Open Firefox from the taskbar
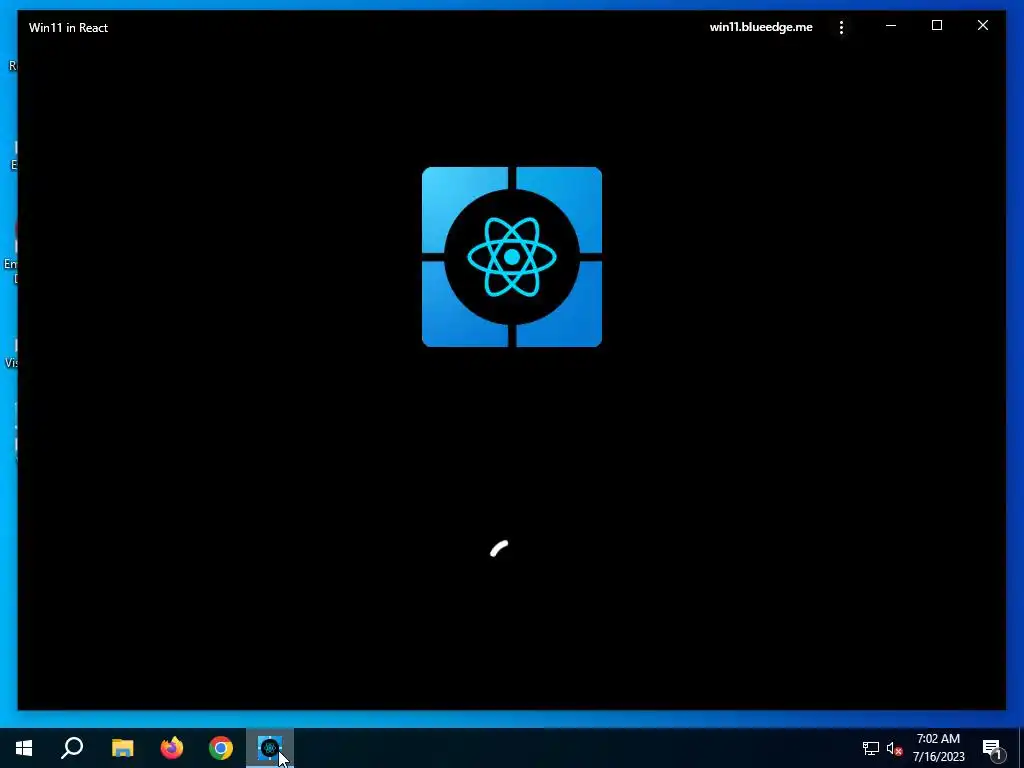Image resolution: width=1024 pixels, height=768 pixels. pos(172,748)
